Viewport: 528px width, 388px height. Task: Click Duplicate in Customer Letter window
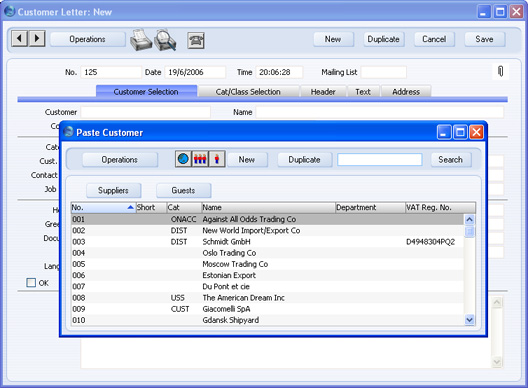pyautogui.click(x=384, y=39)
